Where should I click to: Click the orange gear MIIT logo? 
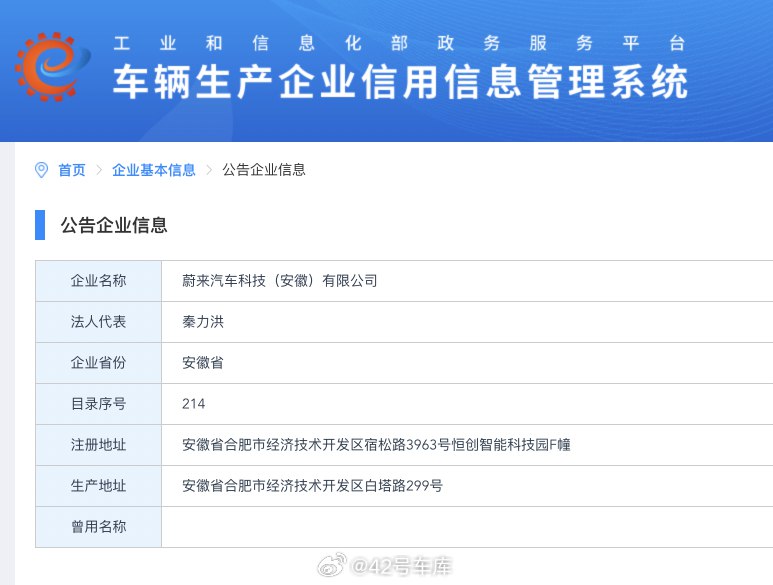(53, 67)
